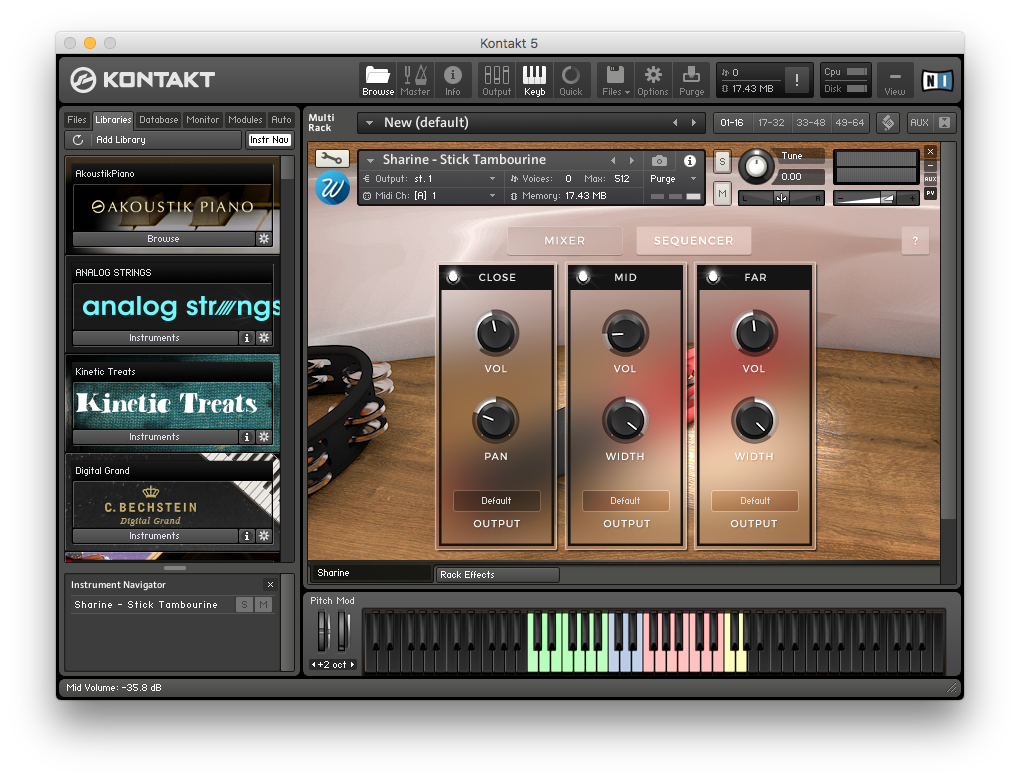Viewport: 1020px width, 780px height.
Task: Click the Wavesfactory W logo
Action: click(332, 188)
